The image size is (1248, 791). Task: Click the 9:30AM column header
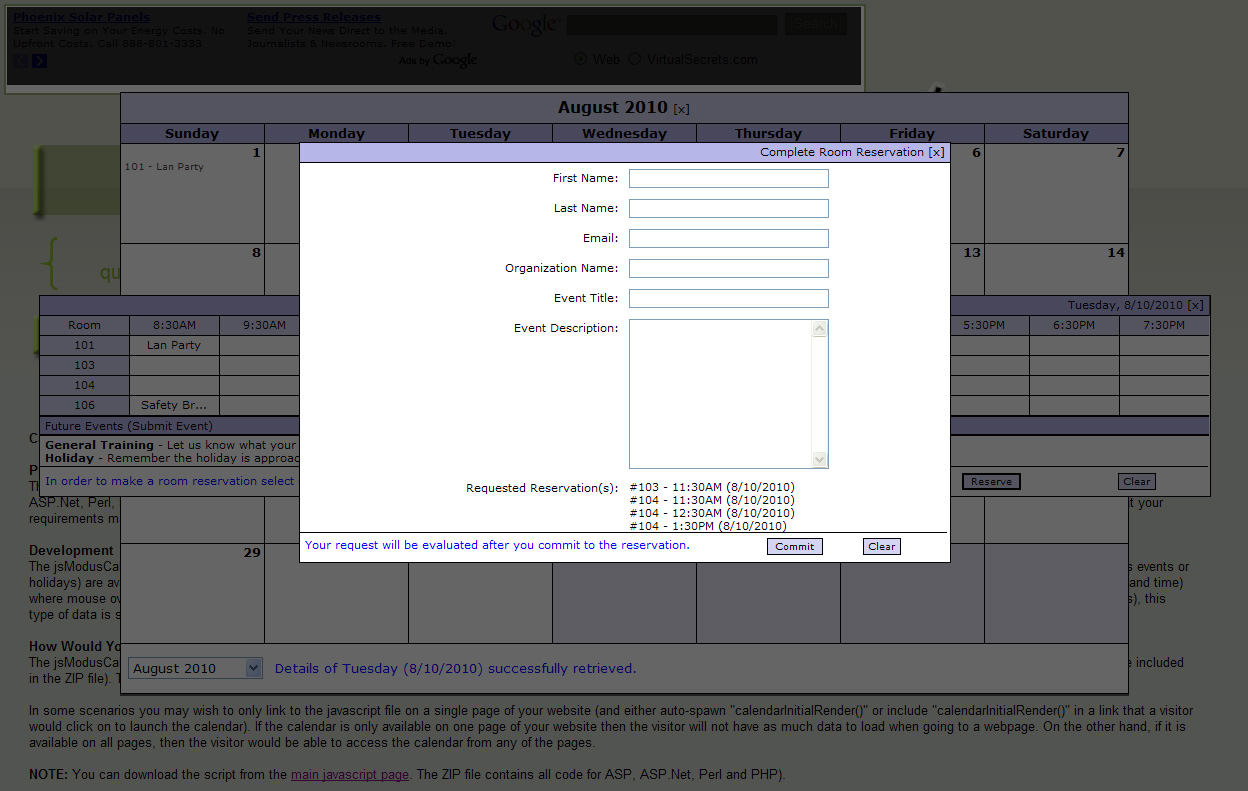pyautogui.click(x=264, y=325)
